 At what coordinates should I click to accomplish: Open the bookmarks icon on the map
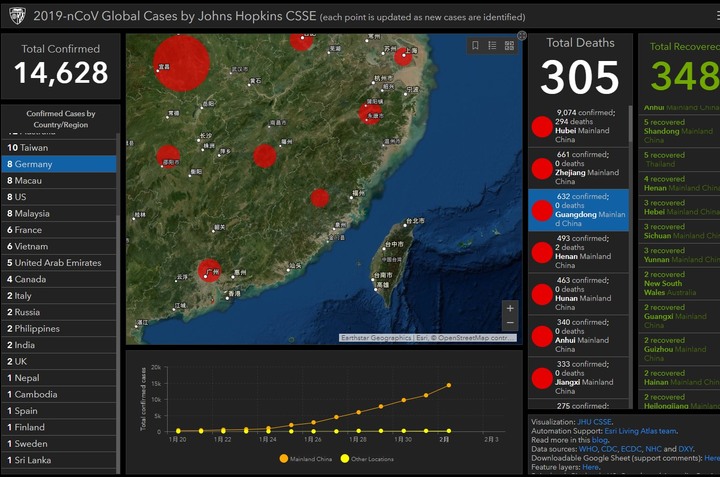(475, 45)
